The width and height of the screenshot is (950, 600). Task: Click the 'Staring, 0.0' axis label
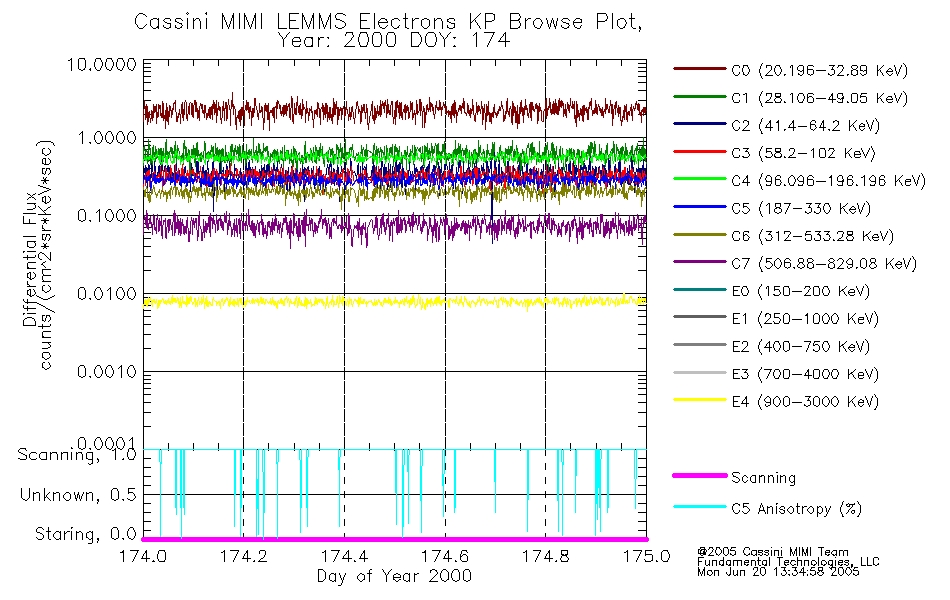(85, 534)
